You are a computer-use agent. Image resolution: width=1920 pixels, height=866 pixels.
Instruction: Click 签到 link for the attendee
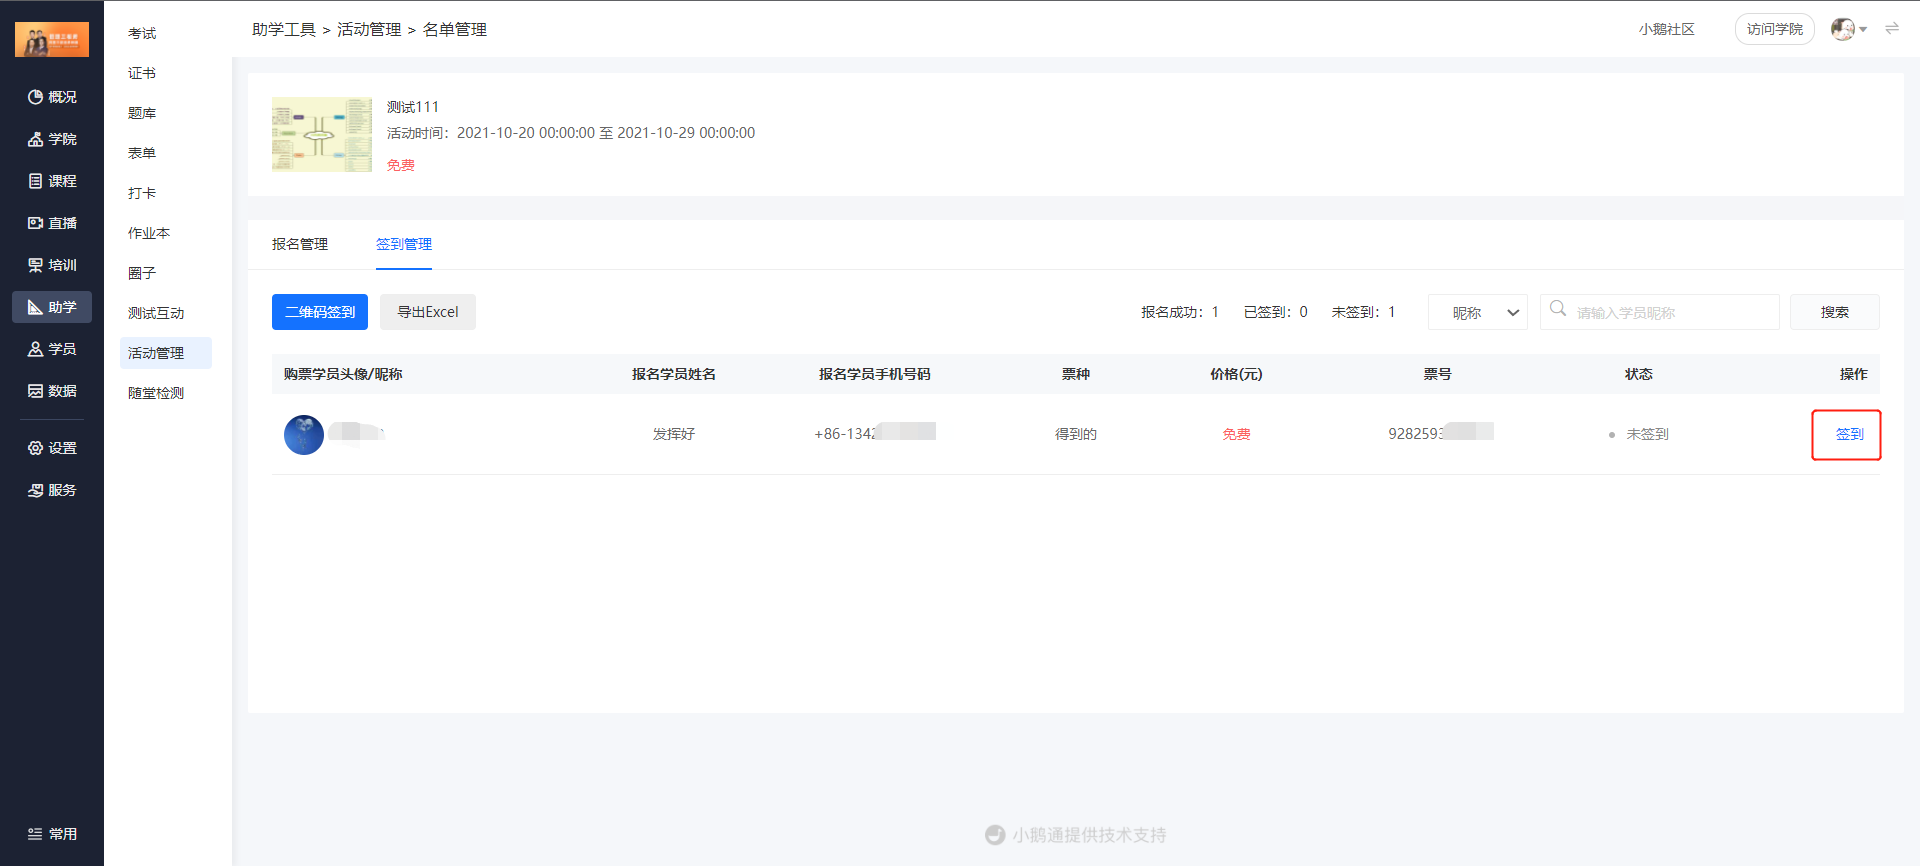point(1849,434)
